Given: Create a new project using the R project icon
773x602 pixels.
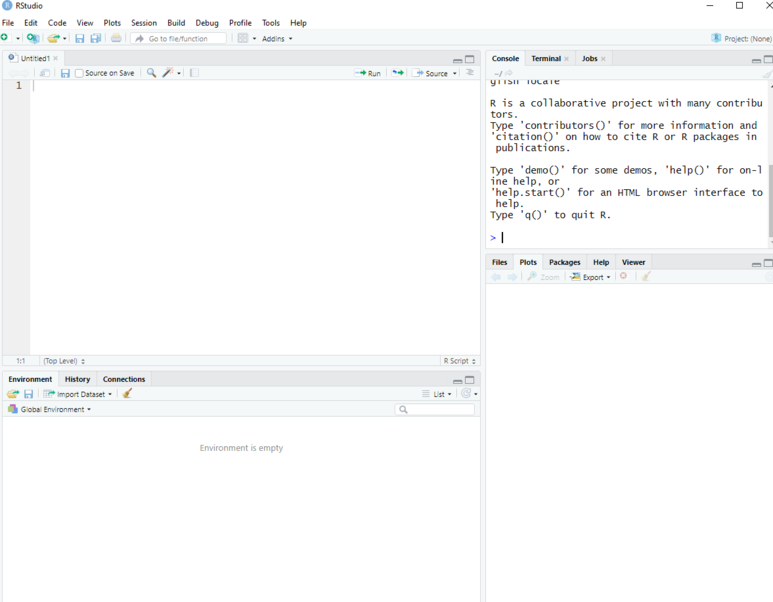Looking at the screenshot, I should (x=33, y=38).
